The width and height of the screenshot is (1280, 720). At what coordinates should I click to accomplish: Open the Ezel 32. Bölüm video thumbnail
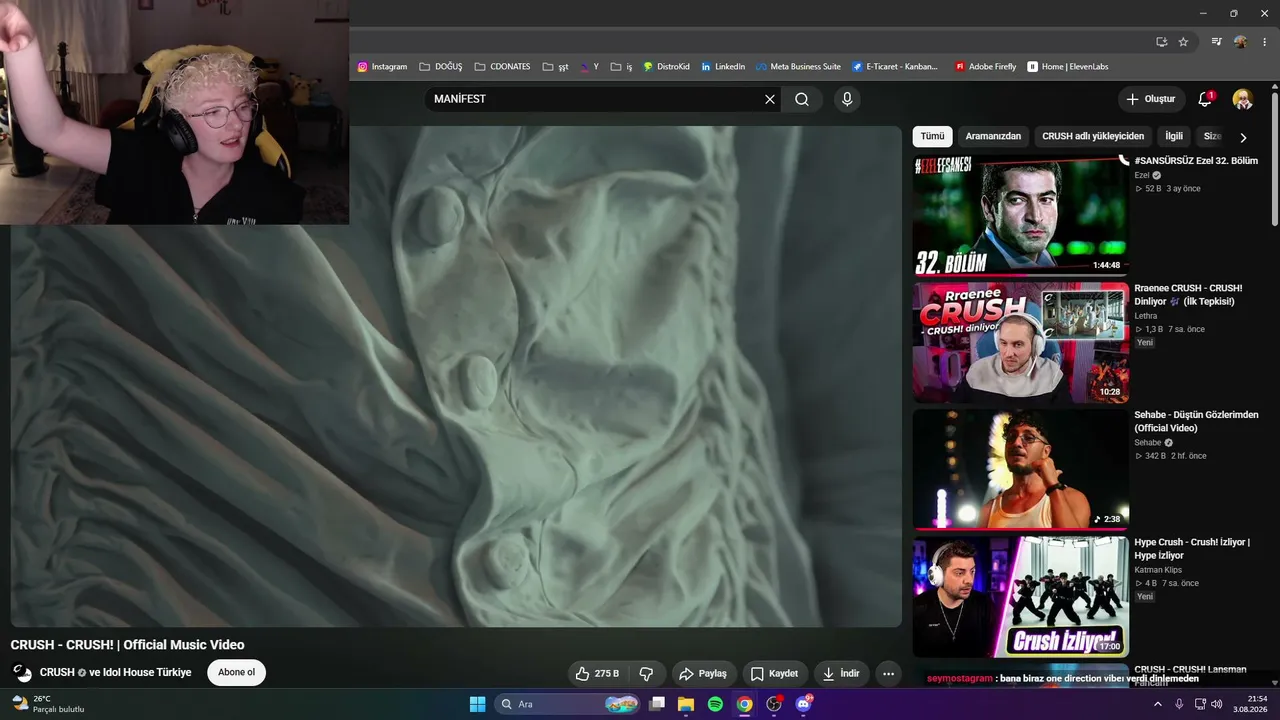point(1020,215)
